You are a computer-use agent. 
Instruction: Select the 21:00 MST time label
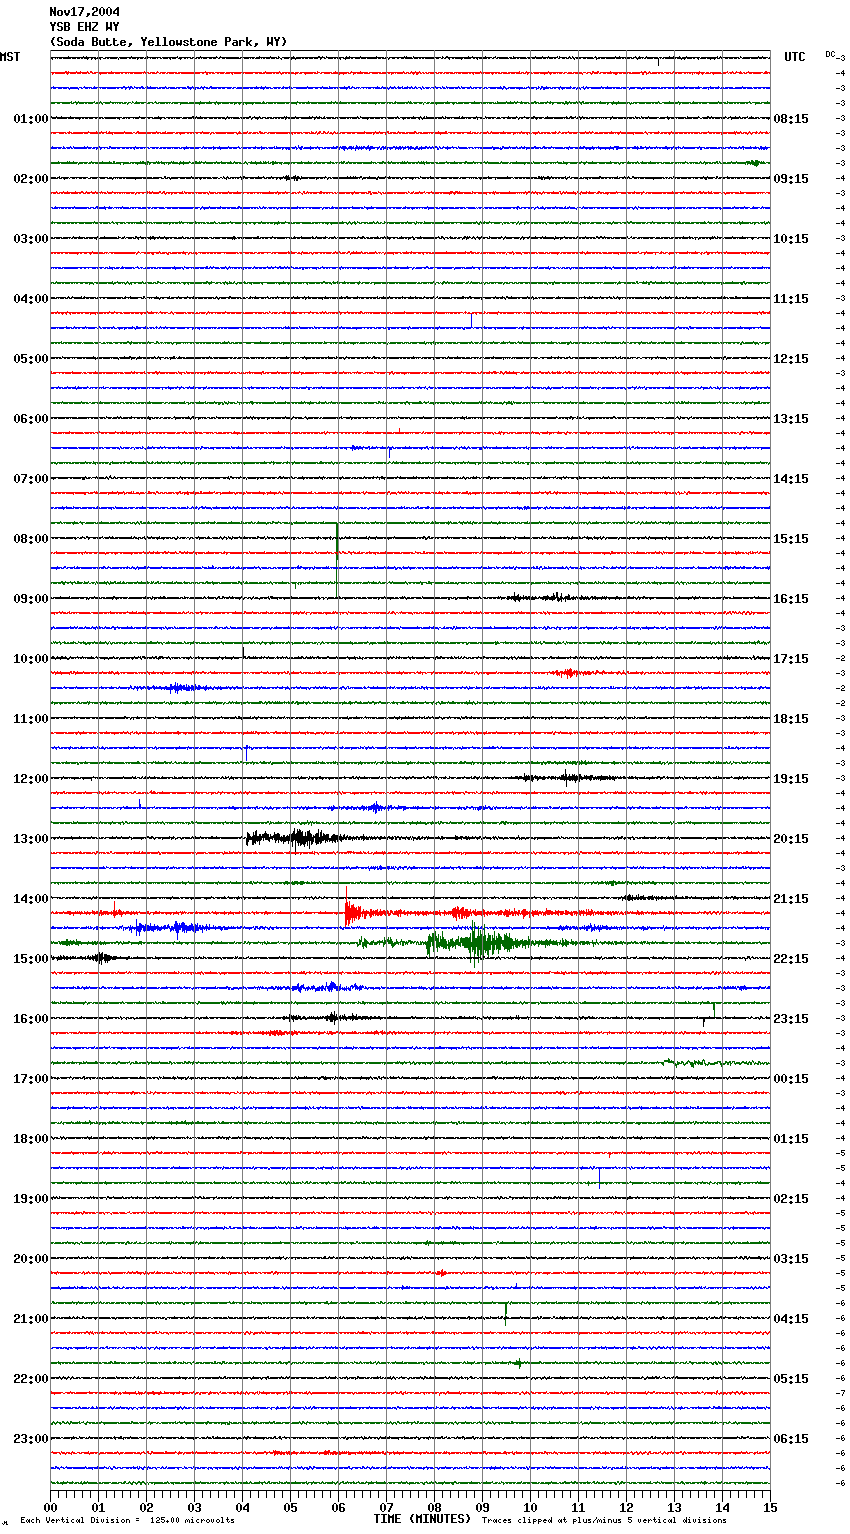click(x=30, y=1319)
